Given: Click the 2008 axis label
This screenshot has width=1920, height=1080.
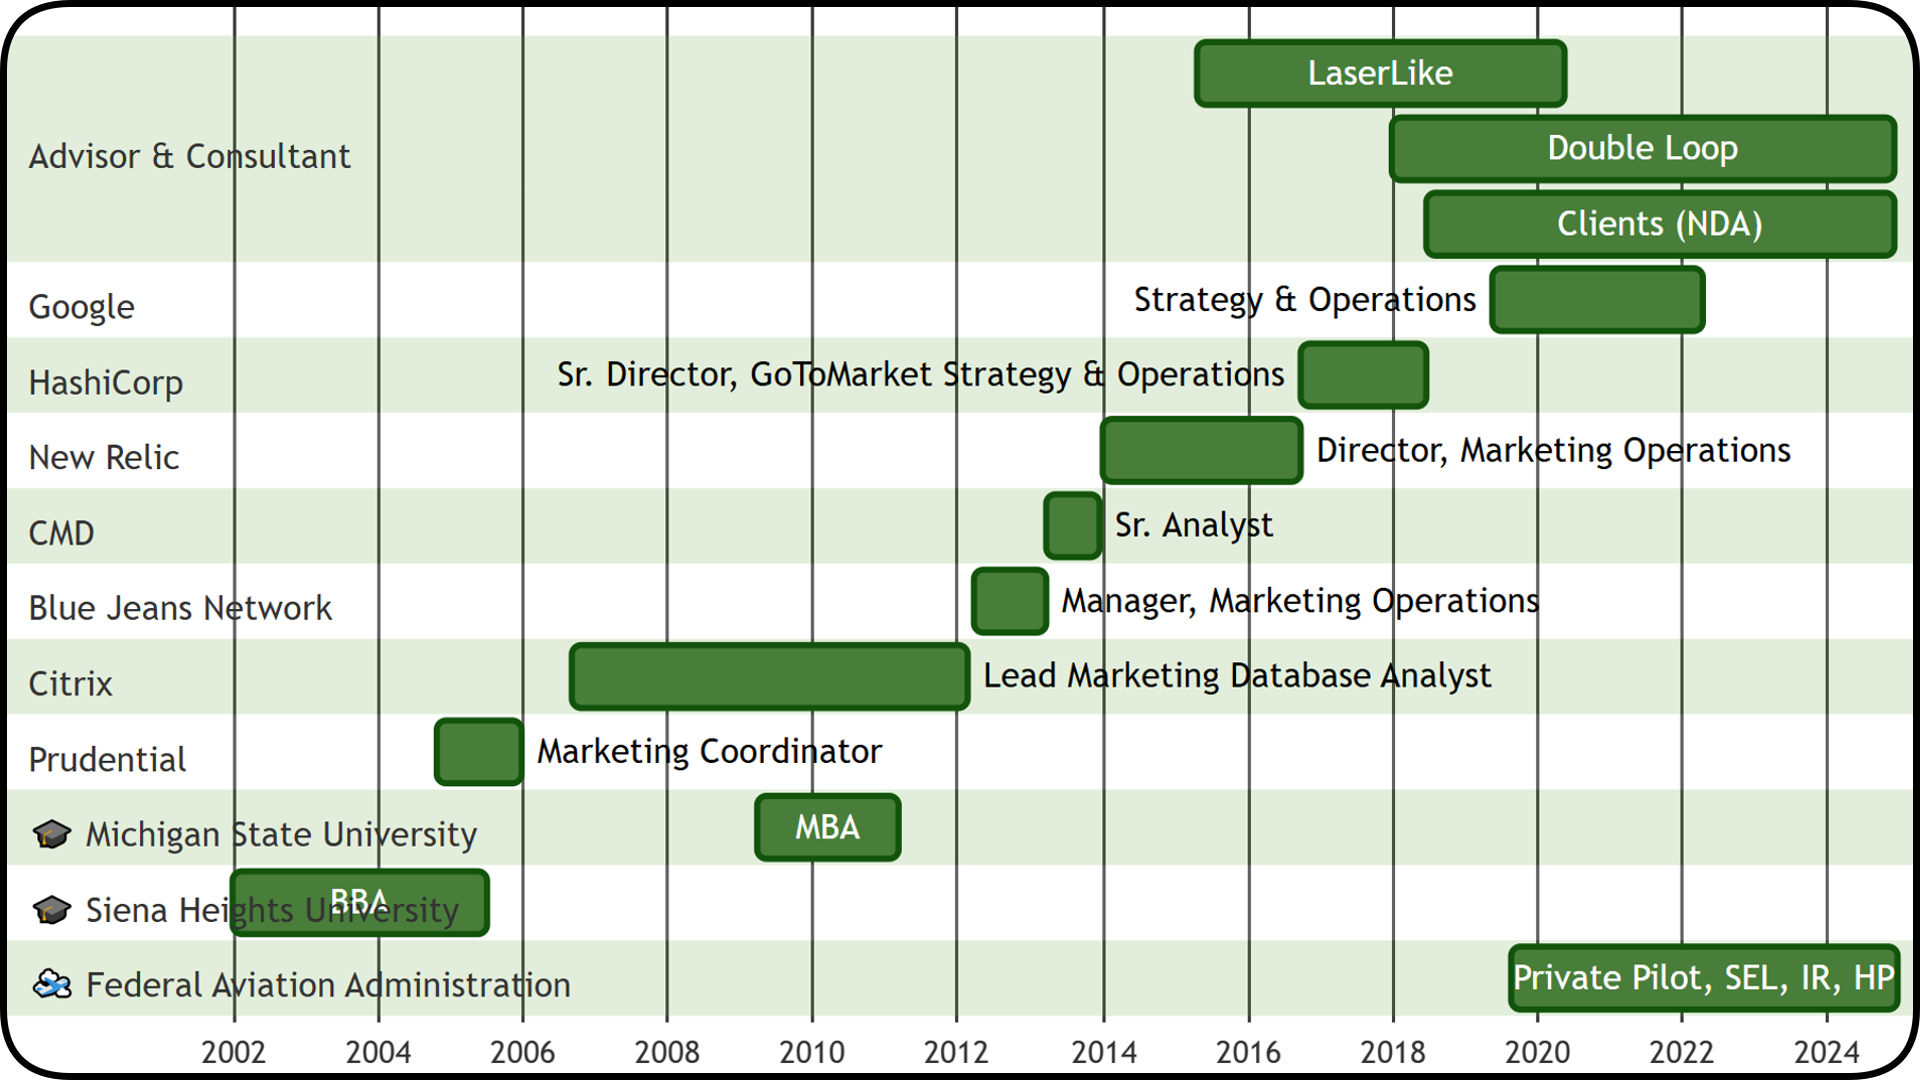Looking at the screenshot, I should [667, 1053].
